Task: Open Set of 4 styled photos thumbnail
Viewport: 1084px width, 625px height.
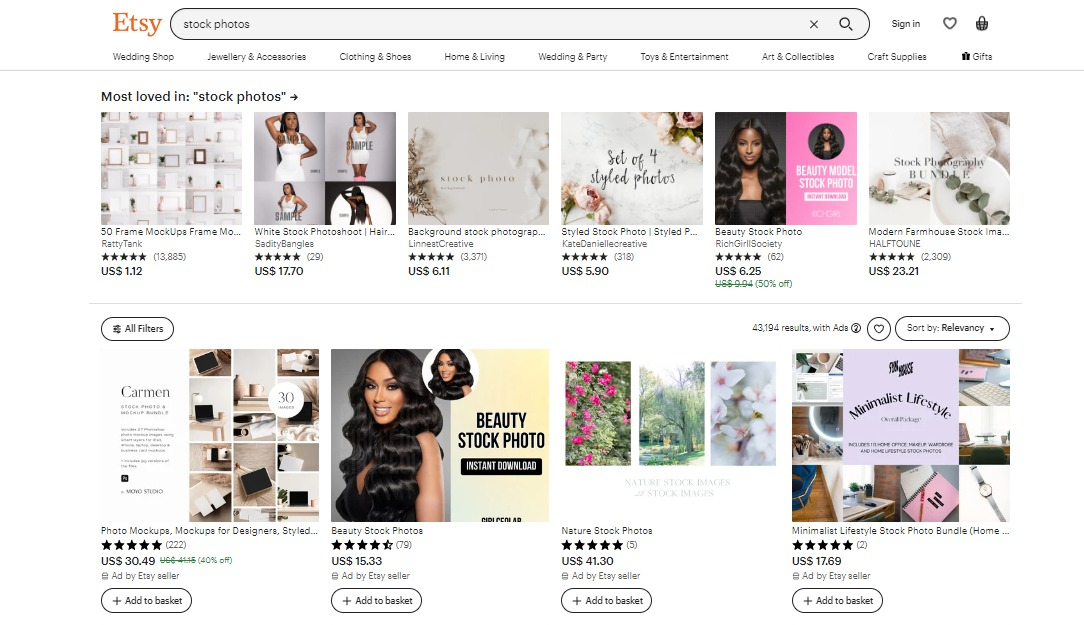Action: pyautogui.click(x=632, y=168)
